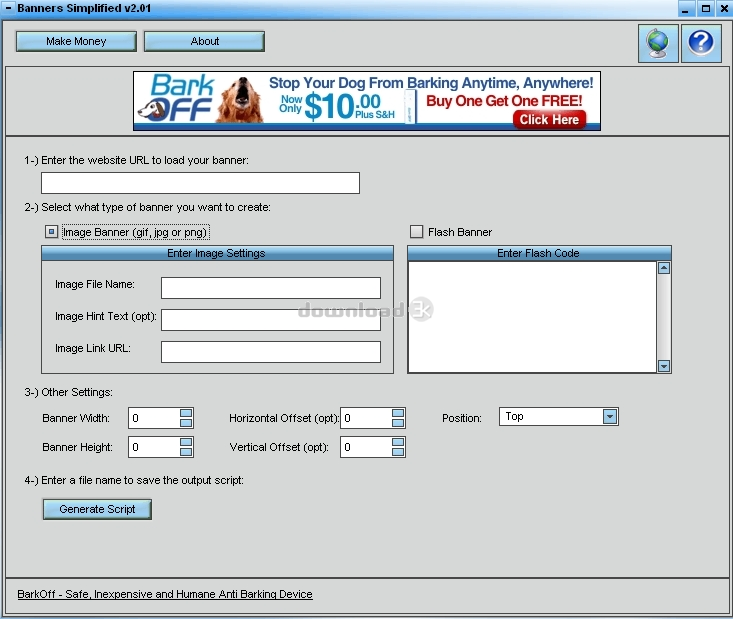This screenshot has width=733, height=619.
Task: Increase Banner Width with up stepper
Action: tap(186, 413)
